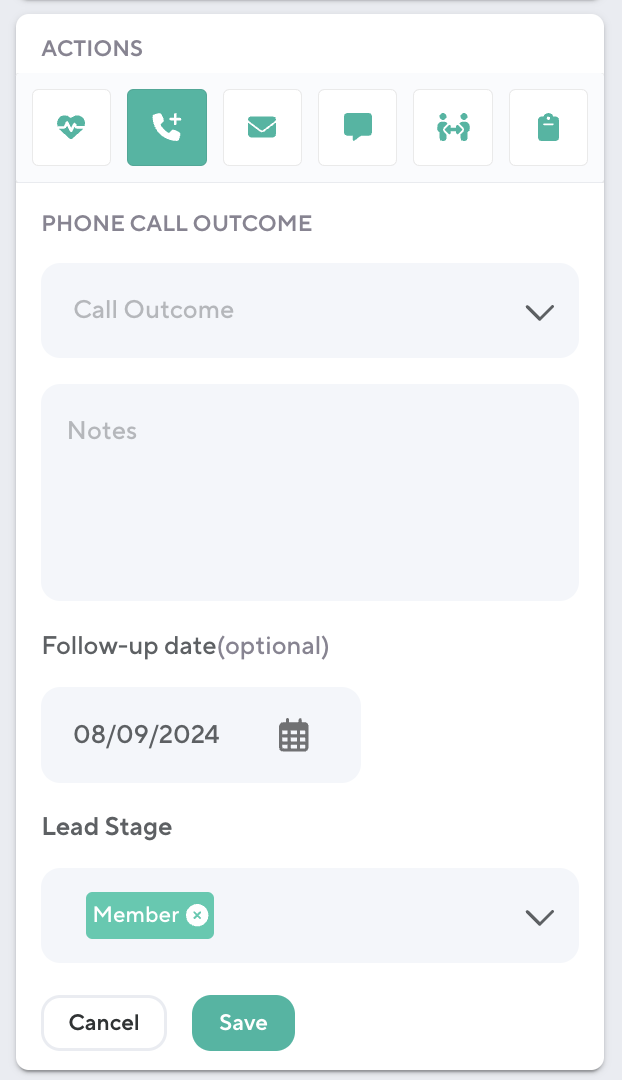Click the Lead Stage field label
The width and height of the screenshot is (622, 1080).
click(107, 827)
